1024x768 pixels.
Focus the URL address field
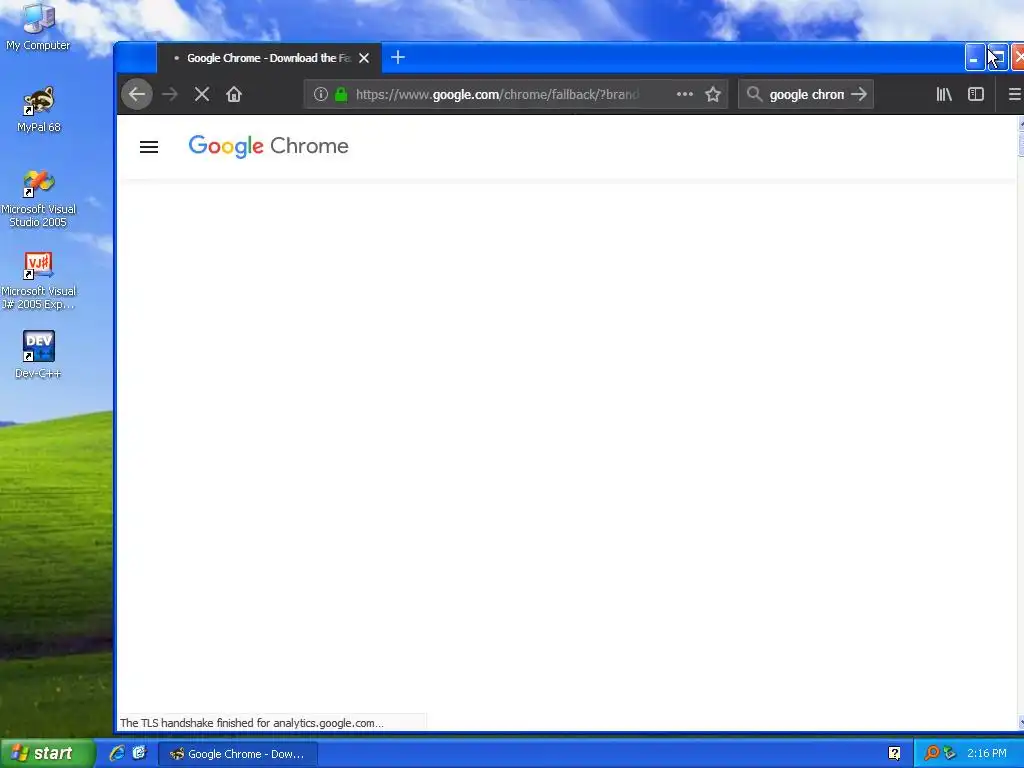click(513, 95)
